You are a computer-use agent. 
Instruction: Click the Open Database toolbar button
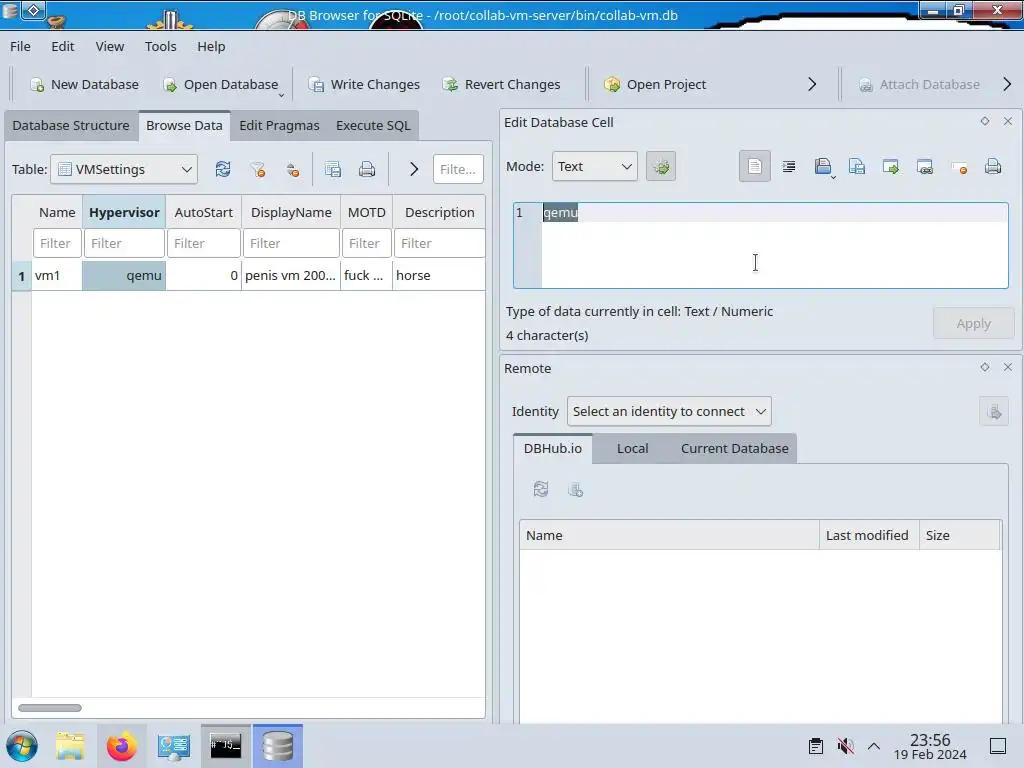pyautogui.click(x=220, y=84)
